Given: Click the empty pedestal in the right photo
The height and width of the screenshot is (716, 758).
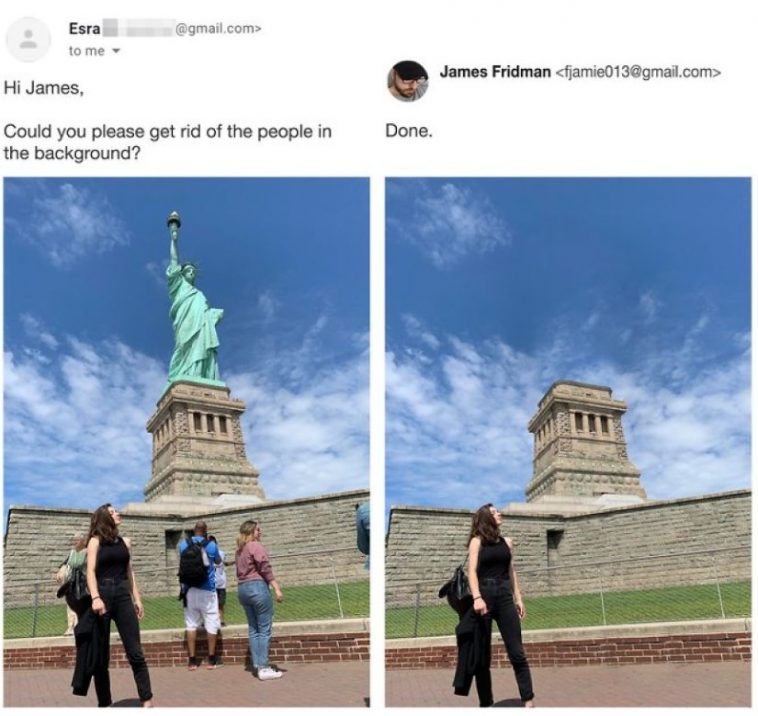Looking at the screenshot, I should tap(584, 440).
